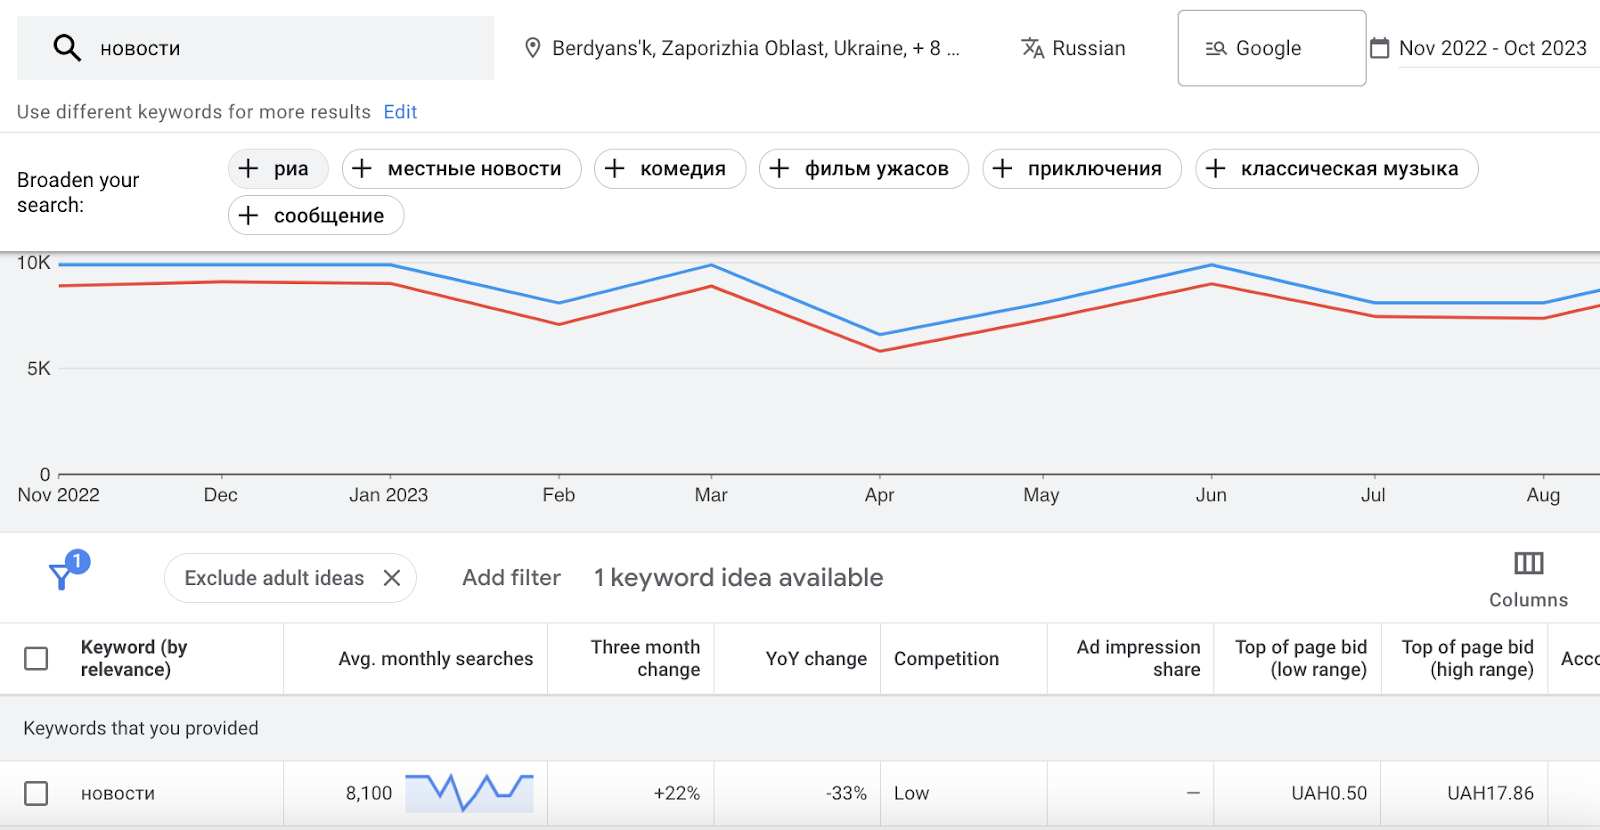The height and width of the screenshot is (830, 1600).
Task: Open Nov 2022 - Oct 2023 date picker
Action: tap(1492, 48)
